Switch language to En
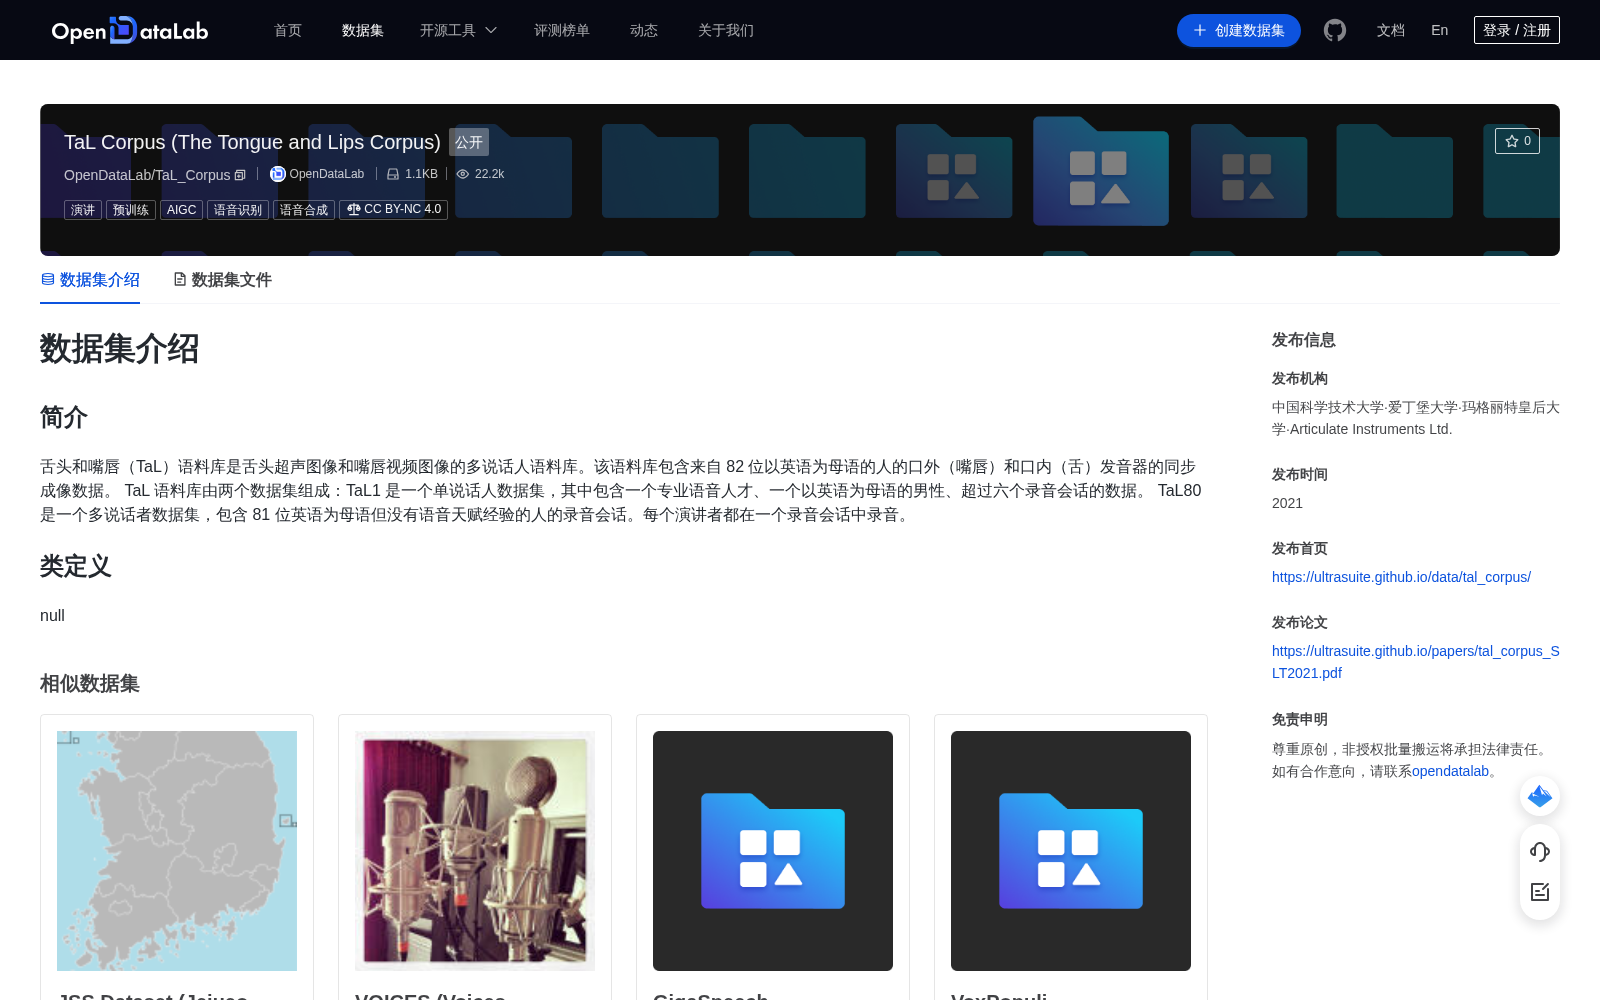 point(1440,30)
